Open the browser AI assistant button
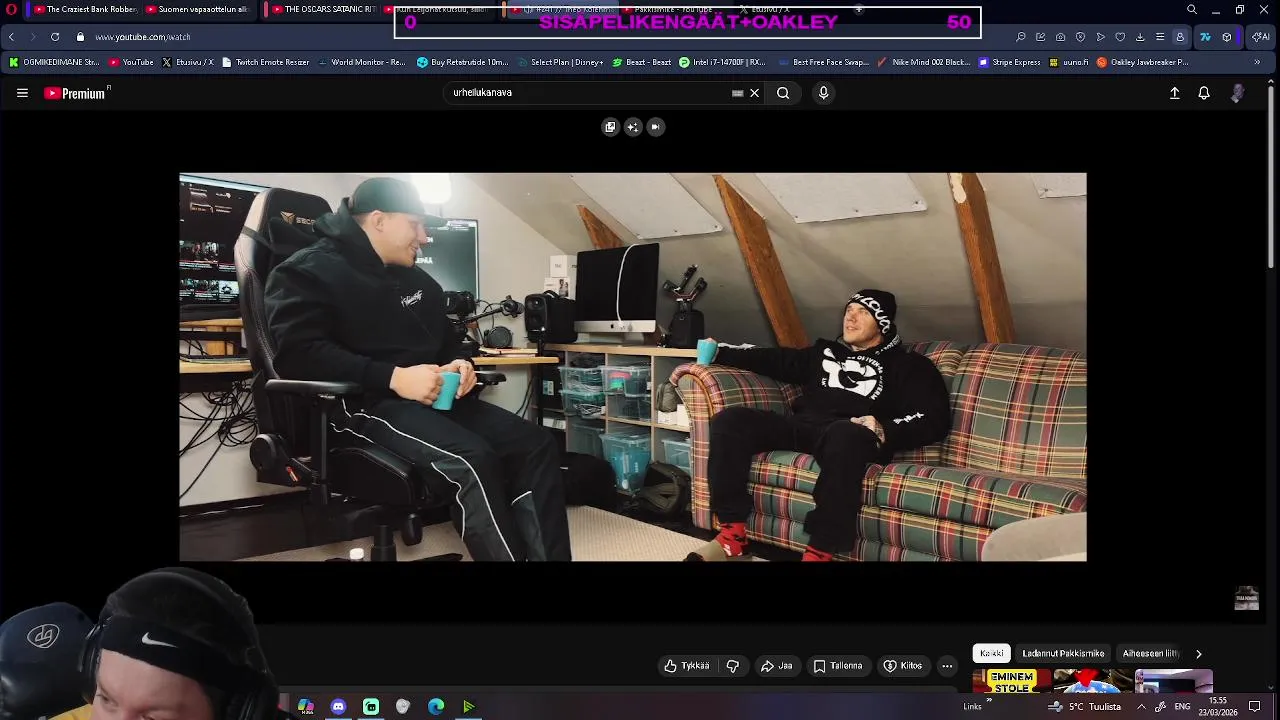The width and height of the screenshot is (1280, 720). click(x=1259, y=37)
